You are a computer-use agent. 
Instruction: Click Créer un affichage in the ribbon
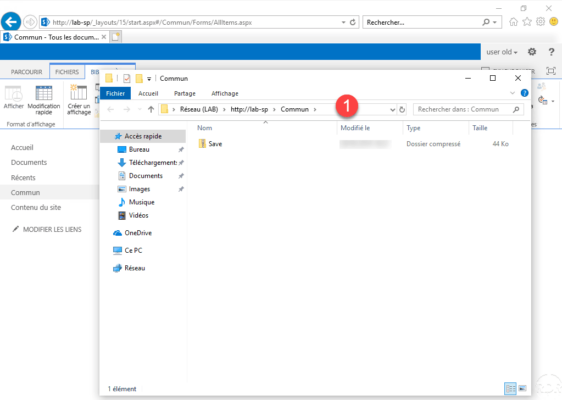point(79,100)
